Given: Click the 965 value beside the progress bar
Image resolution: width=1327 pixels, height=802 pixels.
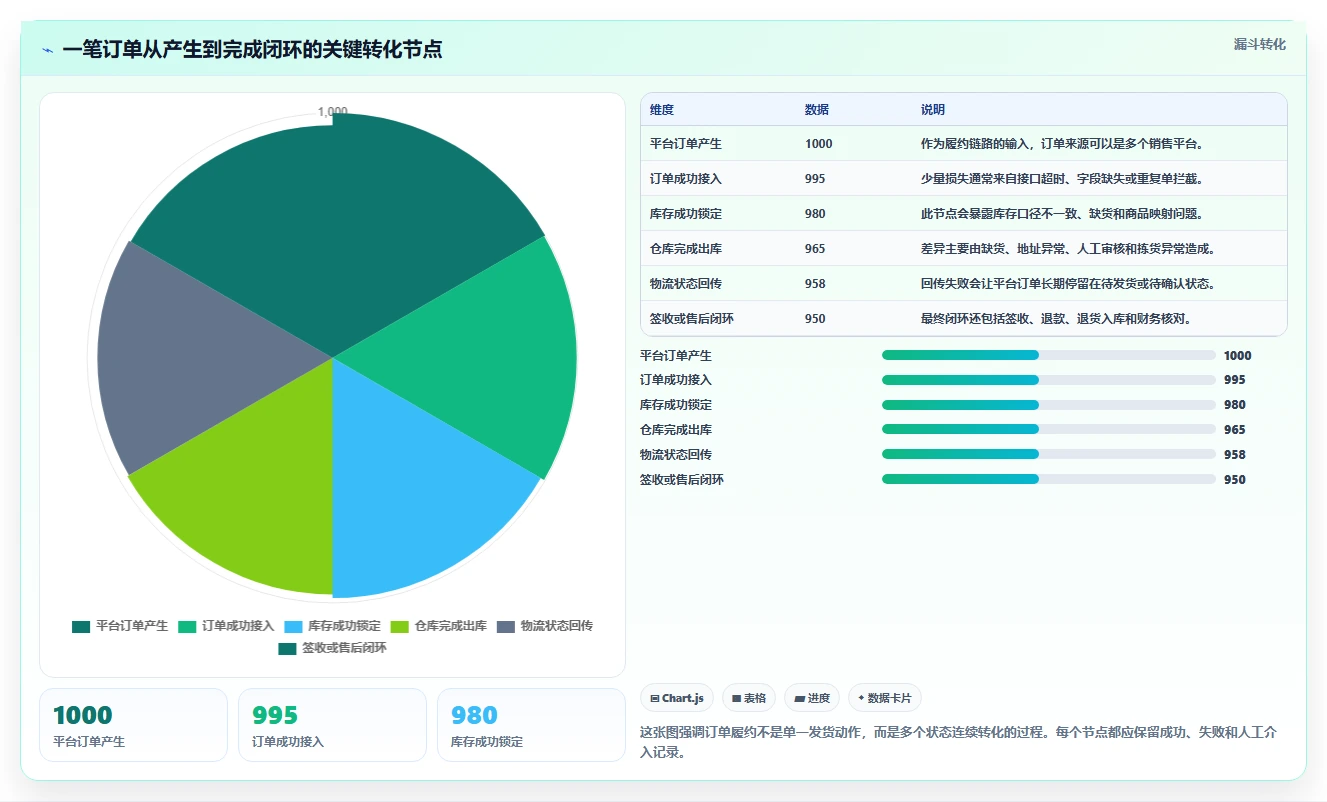Looking at the screenshot, I should click(x=1235, y=430).
